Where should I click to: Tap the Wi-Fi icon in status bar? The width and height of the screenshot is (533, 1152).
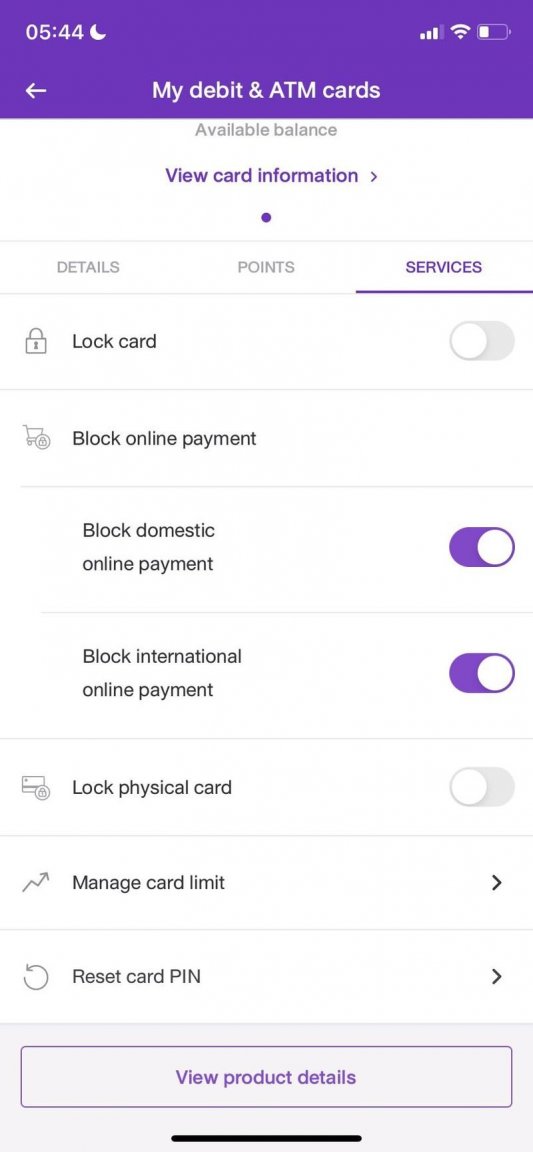[460, 32]
